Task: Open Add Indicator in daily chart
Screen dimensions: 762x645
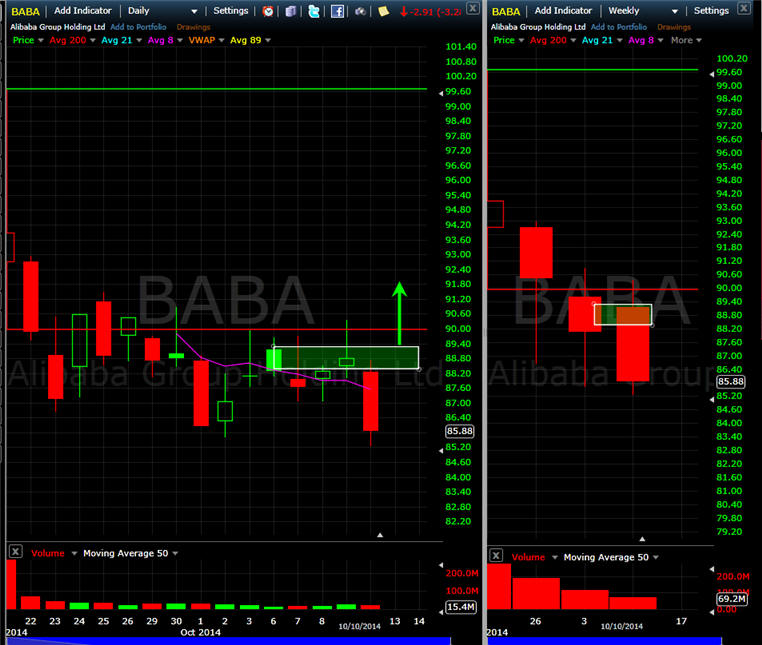Action: point(83,11)
